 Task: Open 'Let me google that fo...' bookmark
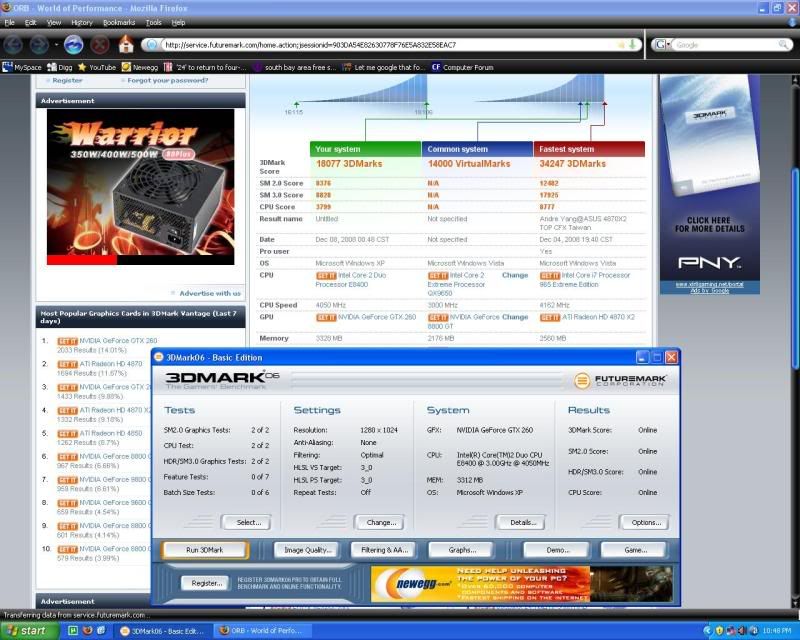pos(384,67)
